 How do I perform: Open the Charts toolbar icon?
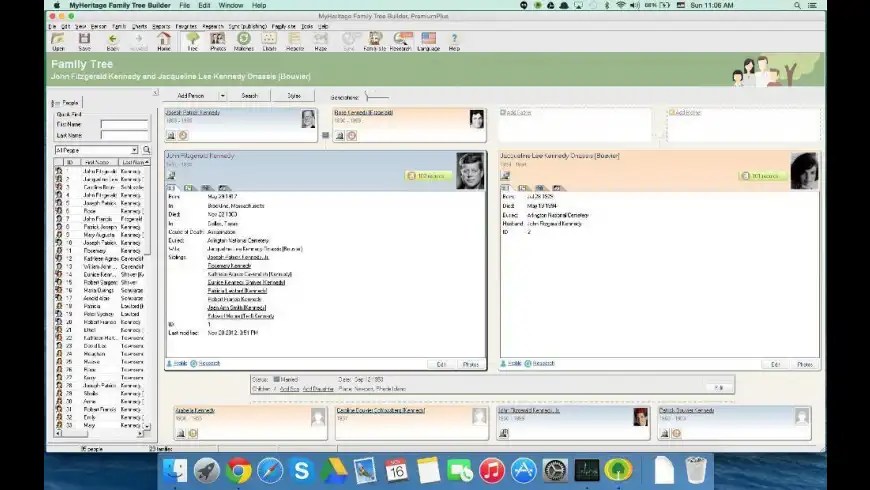pos(269,42)
